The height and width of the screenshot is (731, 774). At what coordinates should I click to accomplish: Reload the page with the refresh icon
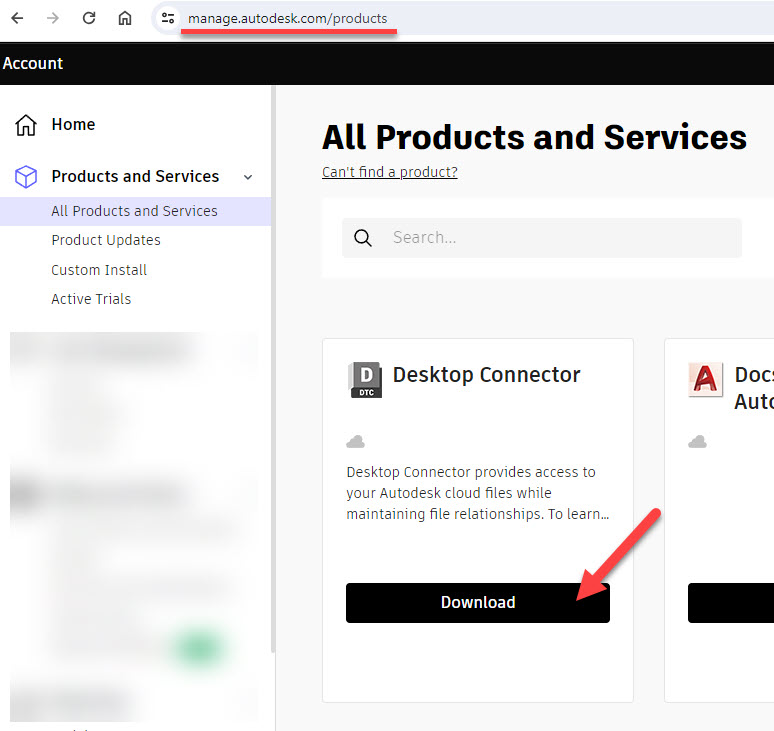(89, 18)
